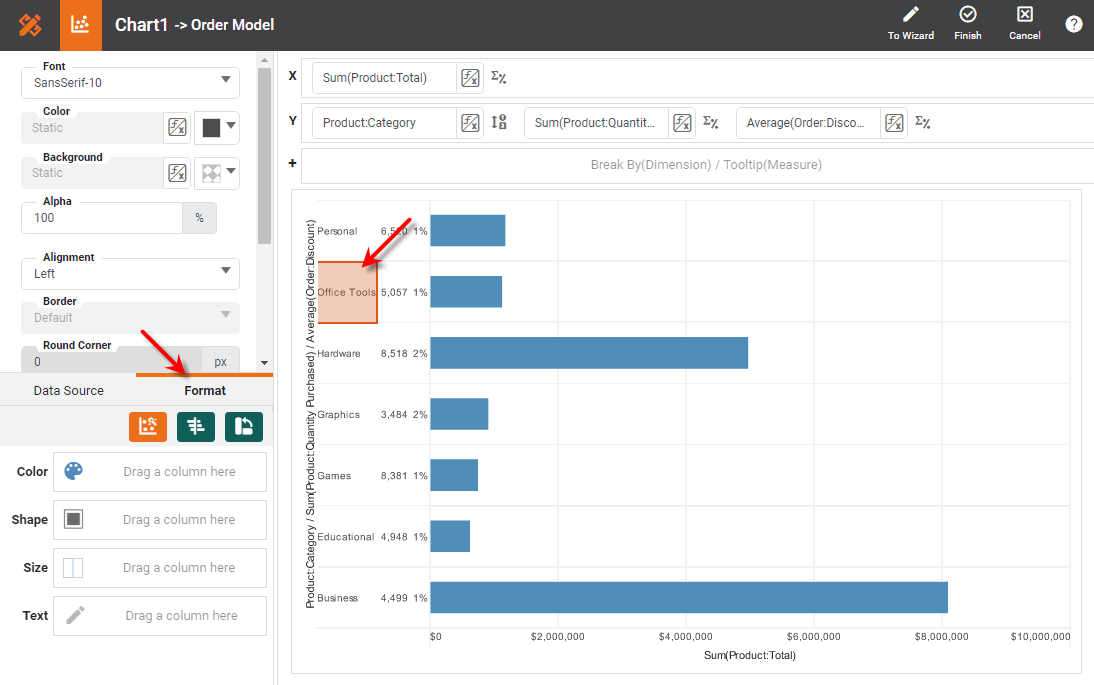Screen dimensions: 1094x685
Task: Switch to the Data Source tab
Action: coord(68,391)
